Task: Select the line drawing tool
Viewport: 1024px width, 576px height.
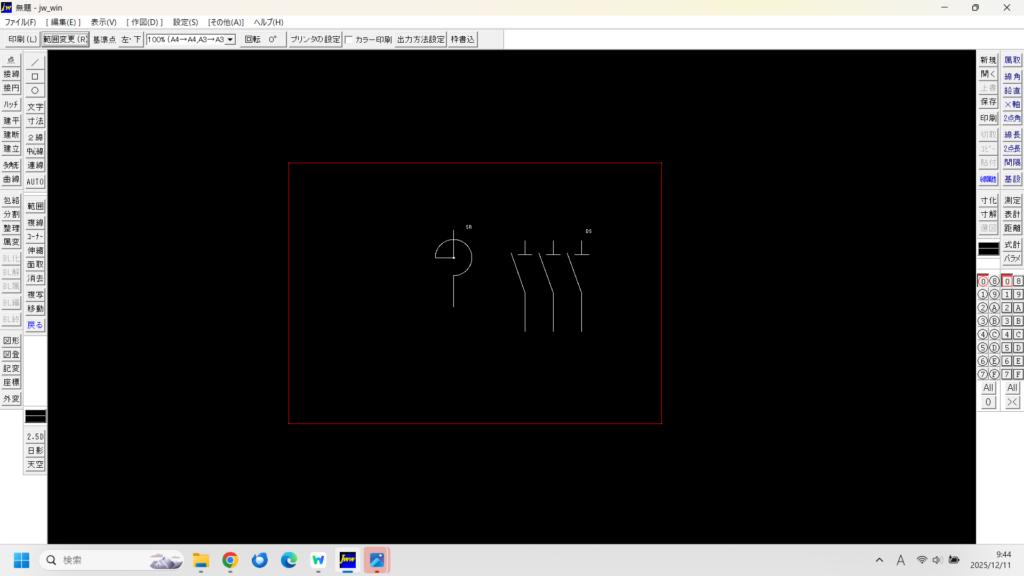Action: 35,62
